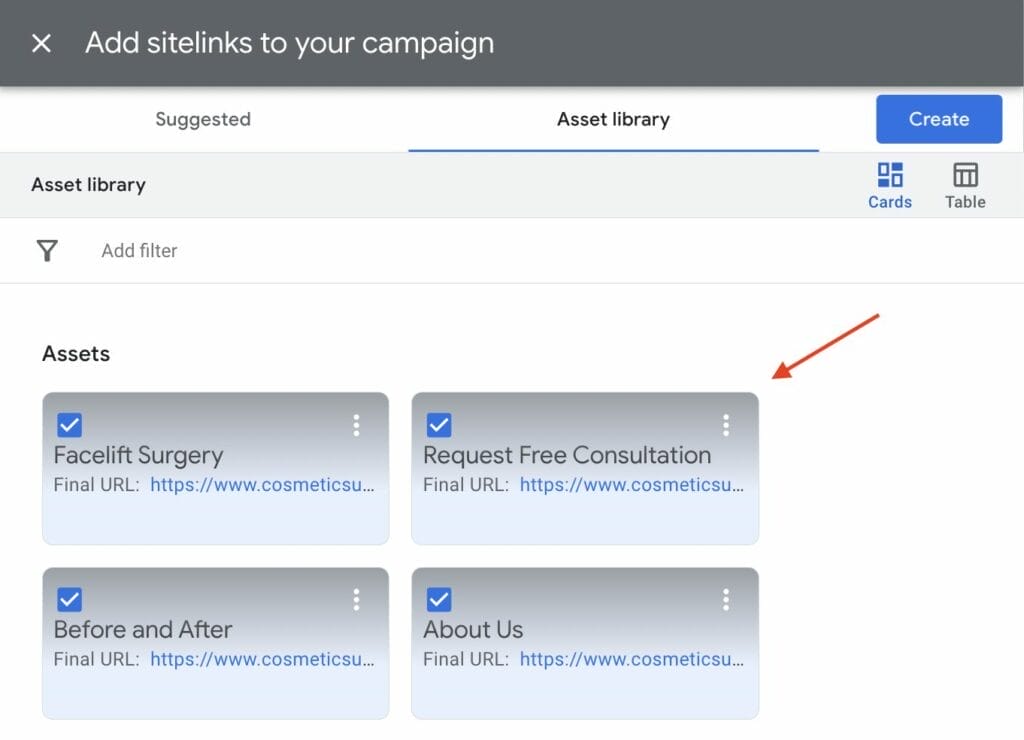
Task: Open options menu on About Us sitelink
Action: click(x=726, y=599)
